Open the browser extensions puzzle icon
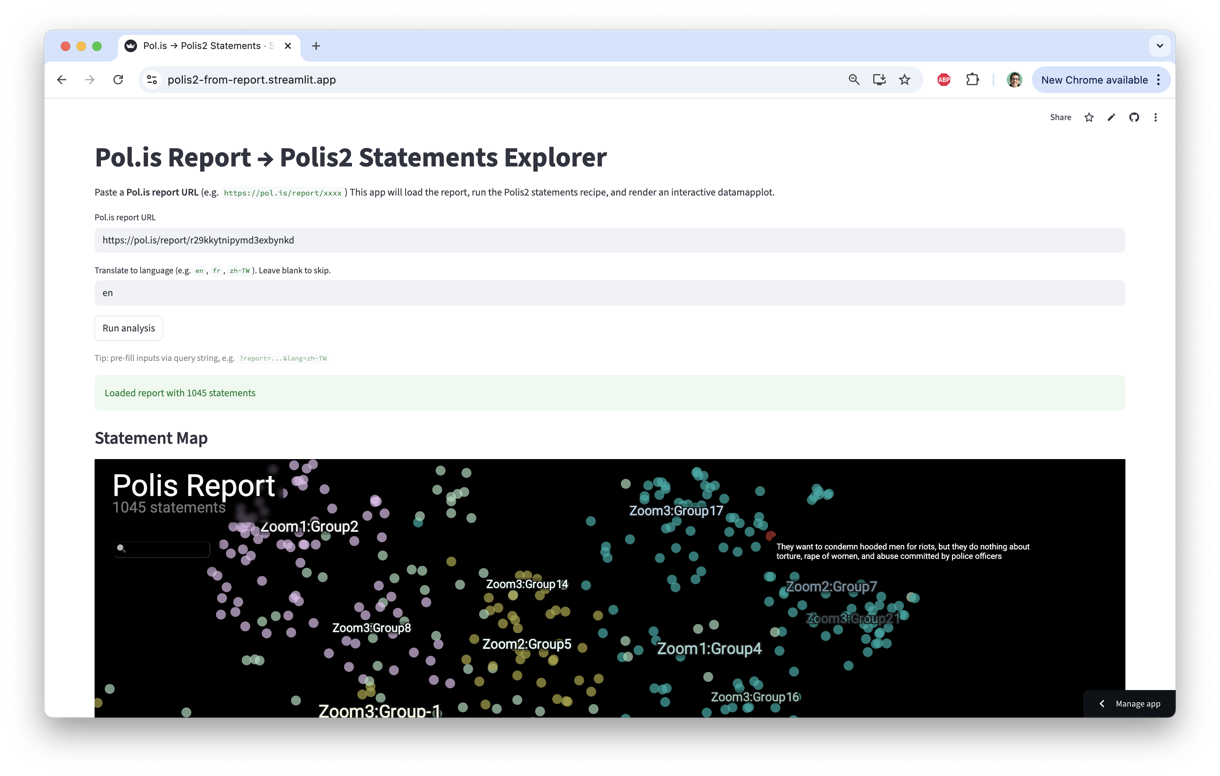1220x776 pixels. pos(972,80)
